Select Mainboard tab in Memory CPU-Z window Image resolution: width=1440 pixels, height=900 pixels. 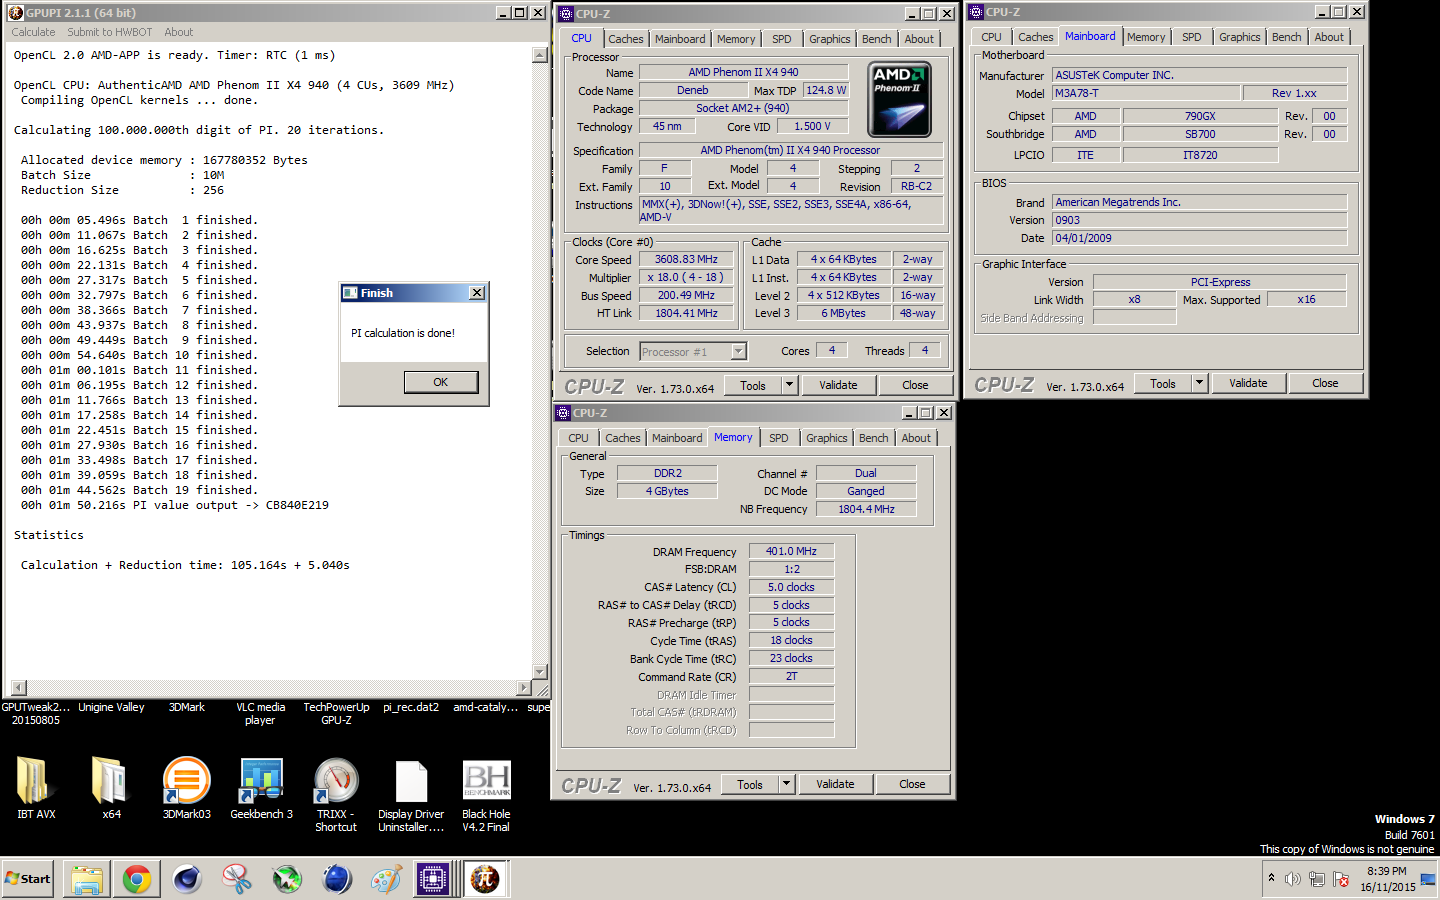(x=677, y=438)
